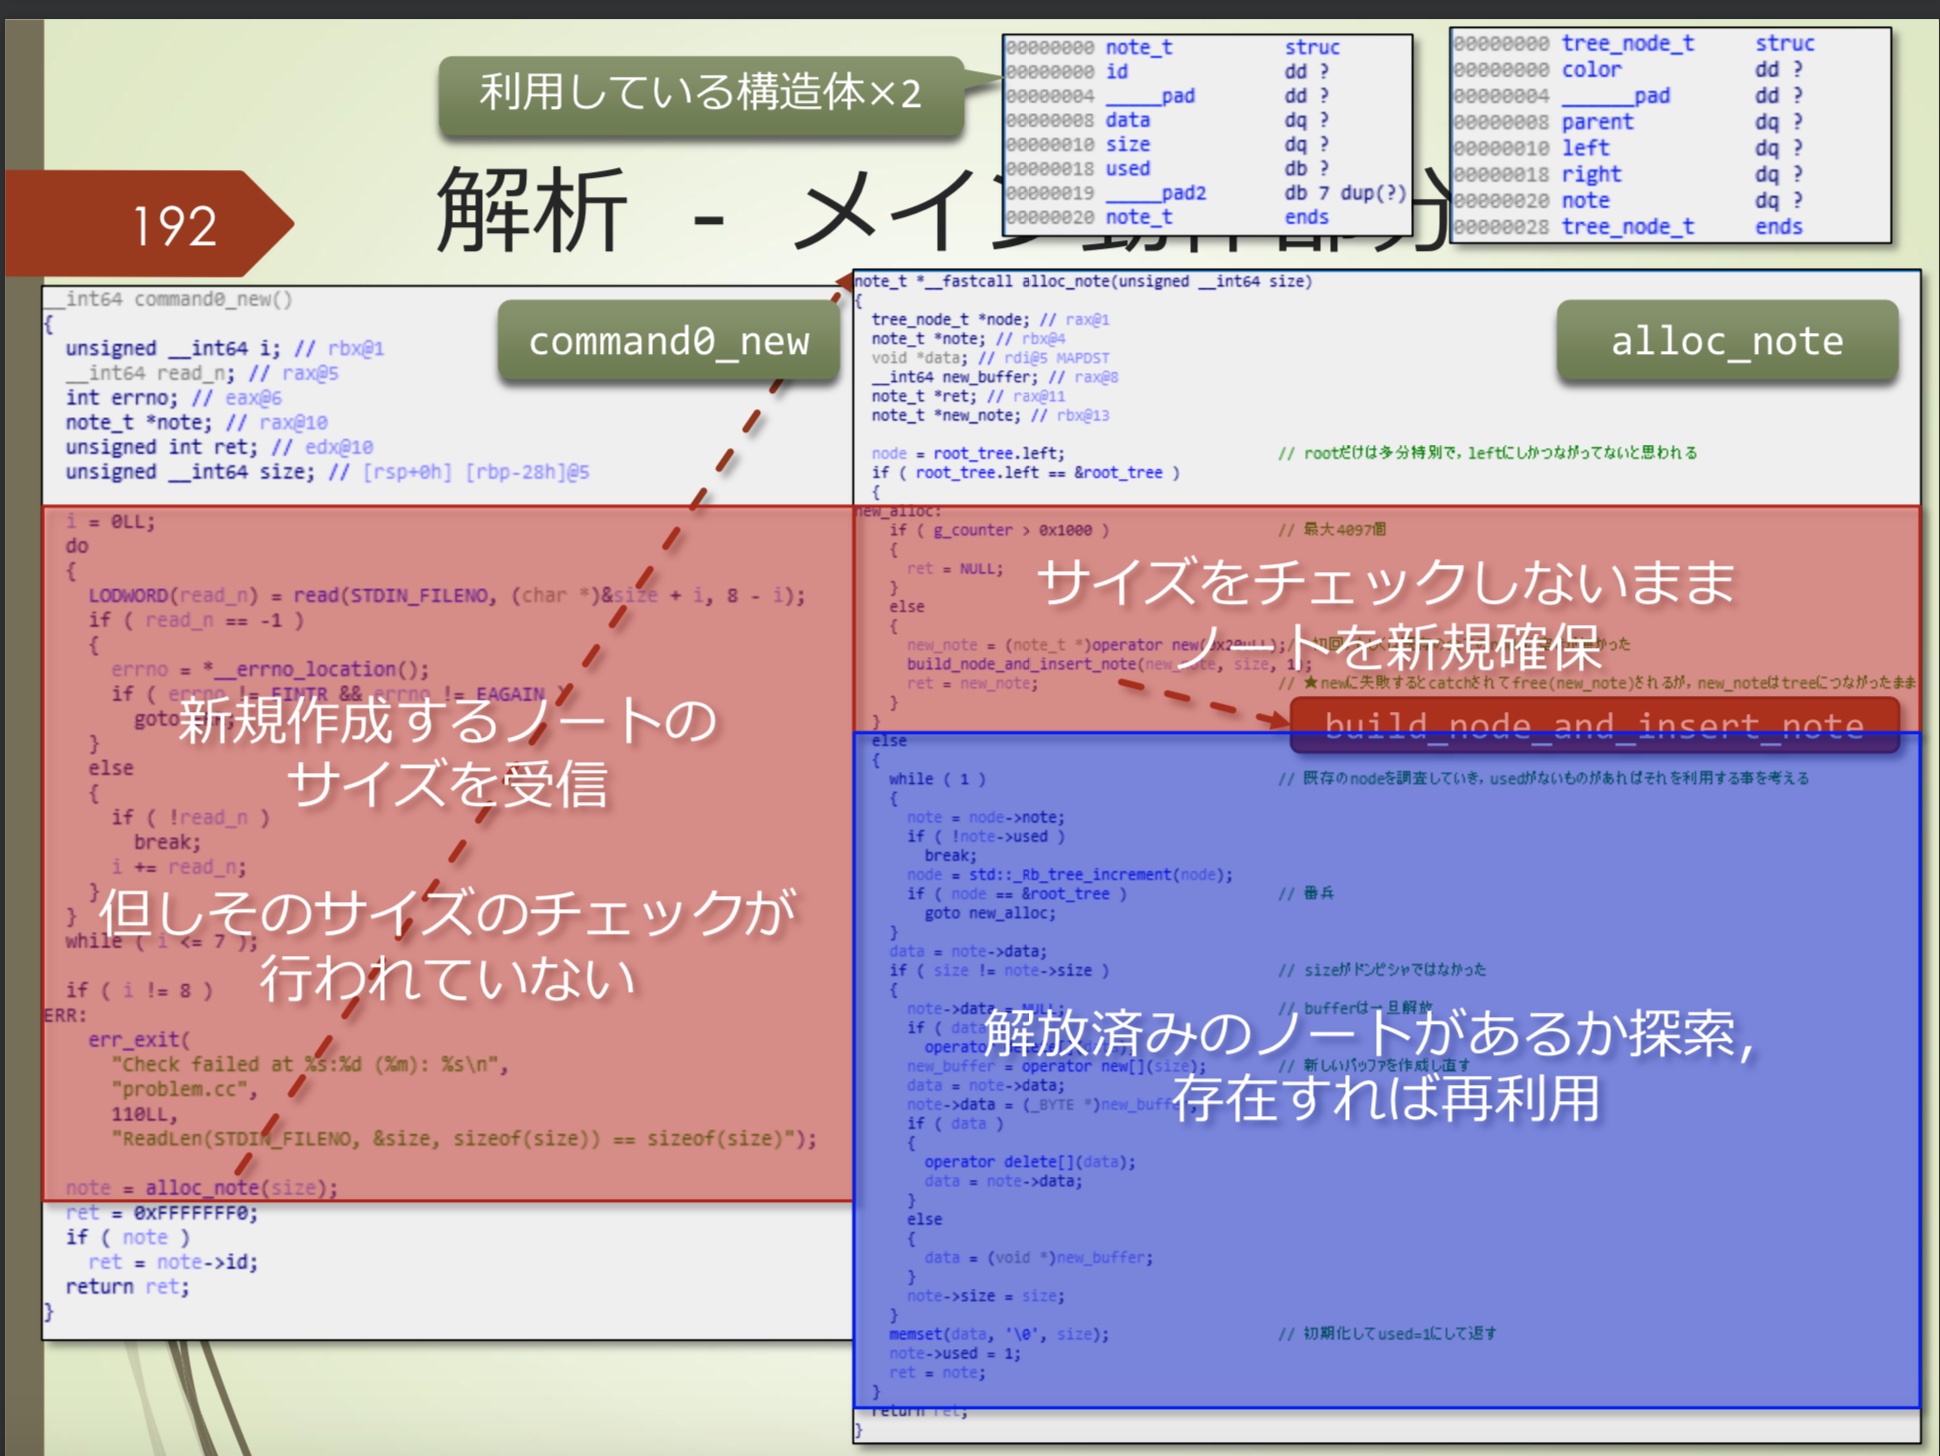Viewport: 1940px width, 1456px height.
Task: Click the command0_new green label
Action: [668, 342]
